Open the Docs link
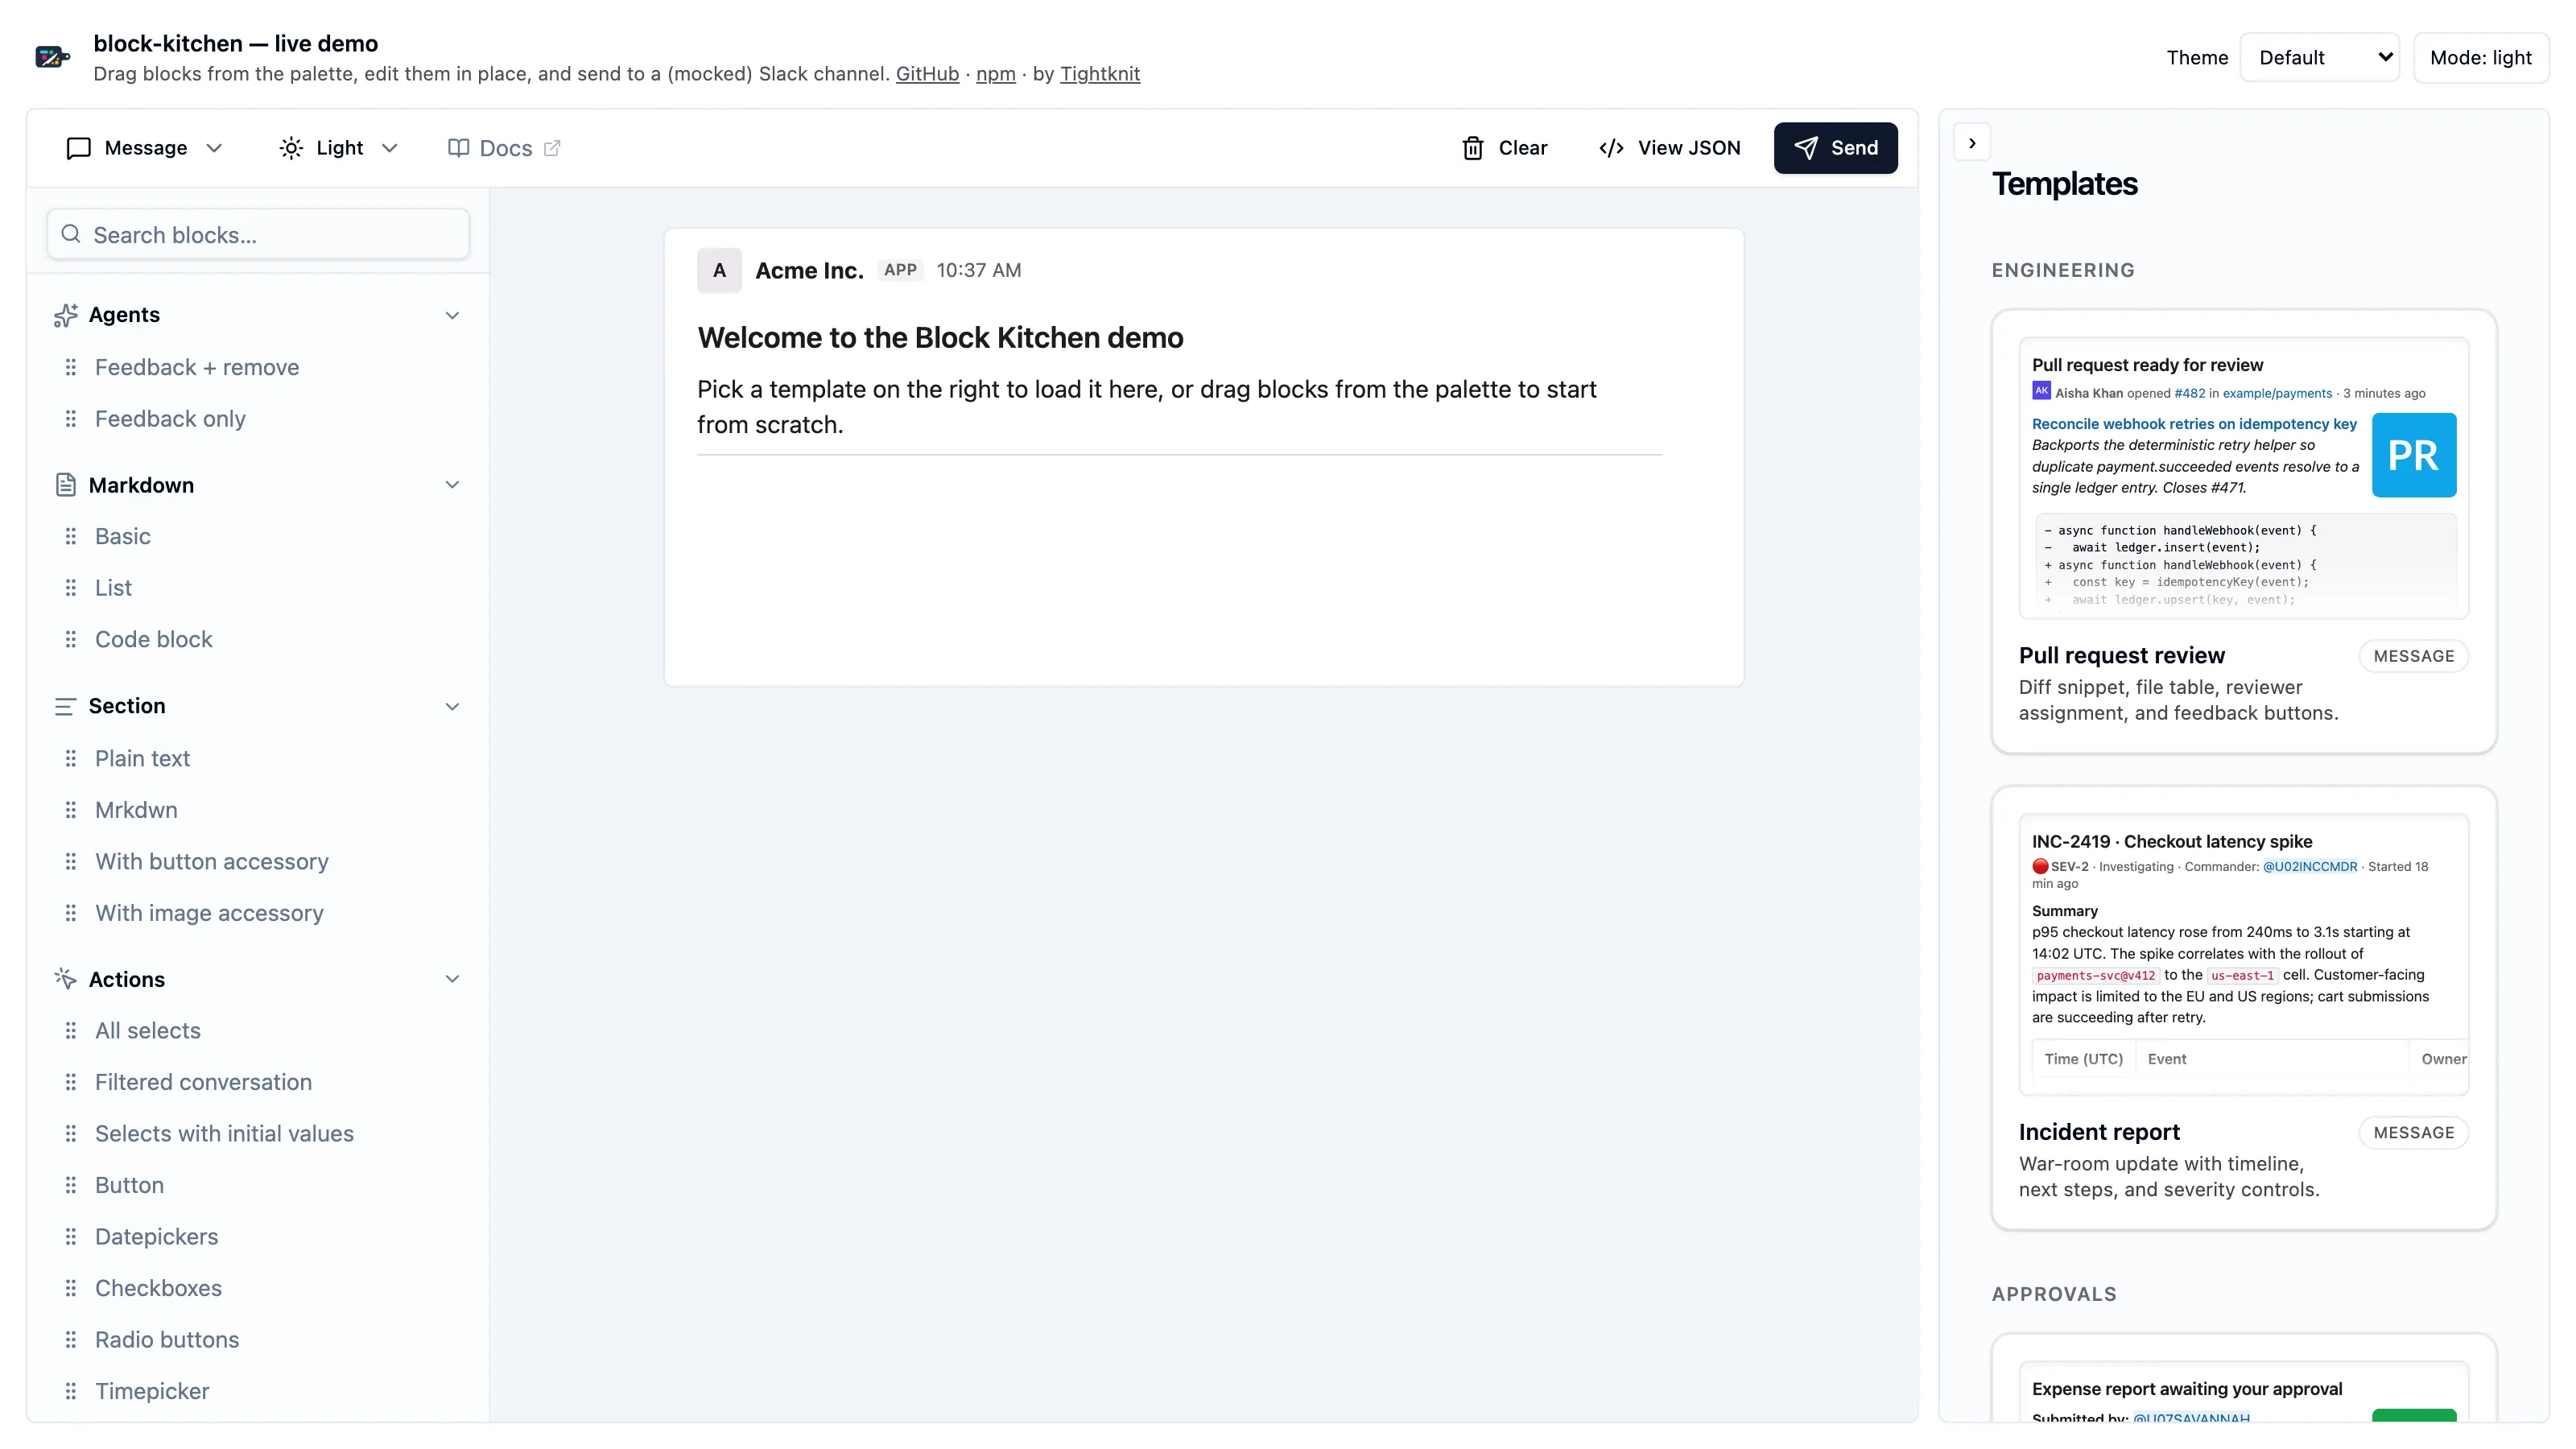Image resolution: width=2576 pixels, height=1449 pixels. point(504,148)
